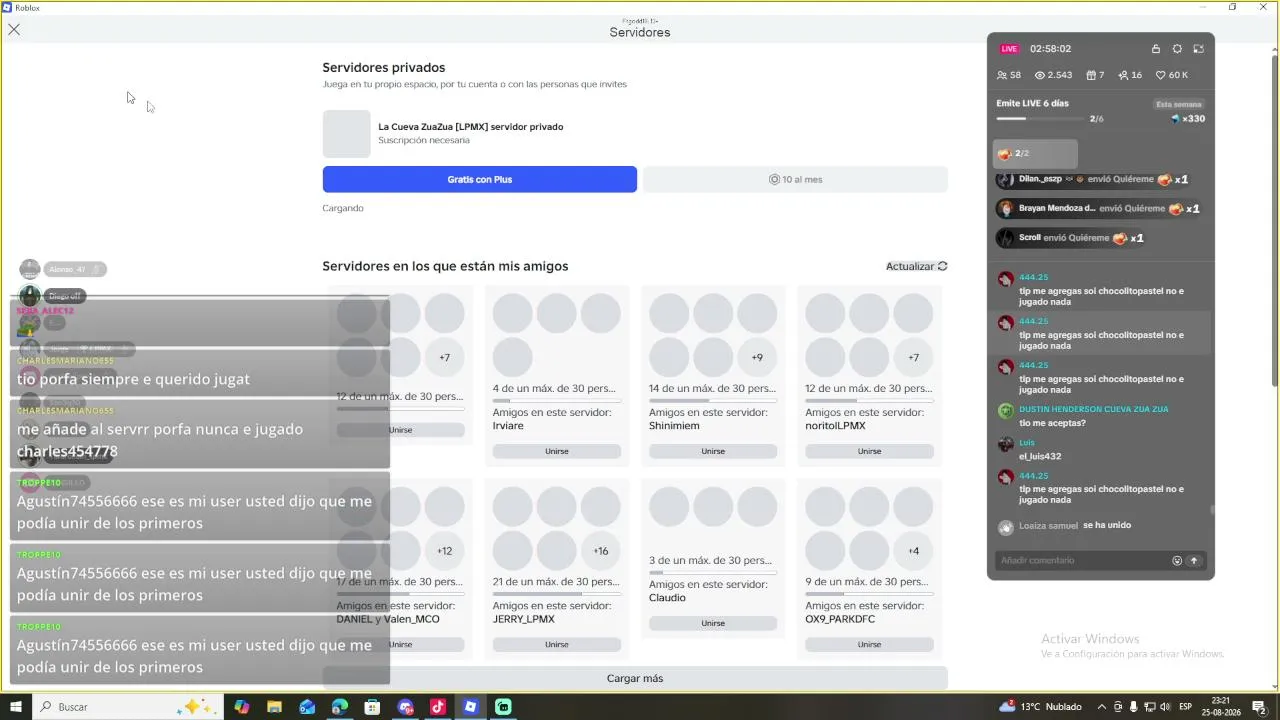The image size is (1280, 720).
Task: Click the volume speaker icon in the system tray
Action: pos(1165,707)
